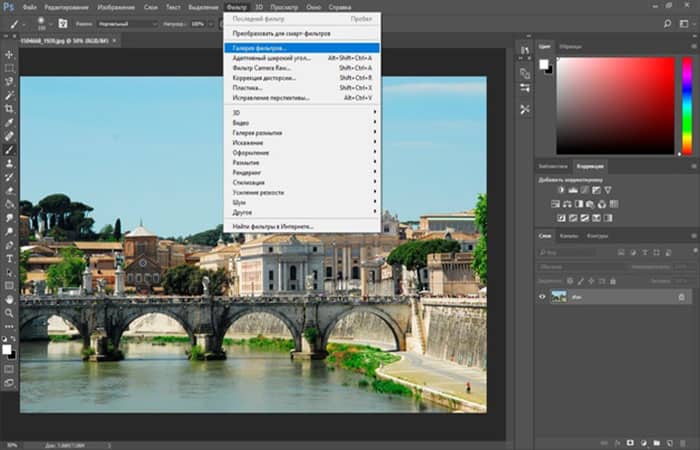700x450 pixels.
Task: Toggle lock transparent pixels
Action: pos(570,281)
